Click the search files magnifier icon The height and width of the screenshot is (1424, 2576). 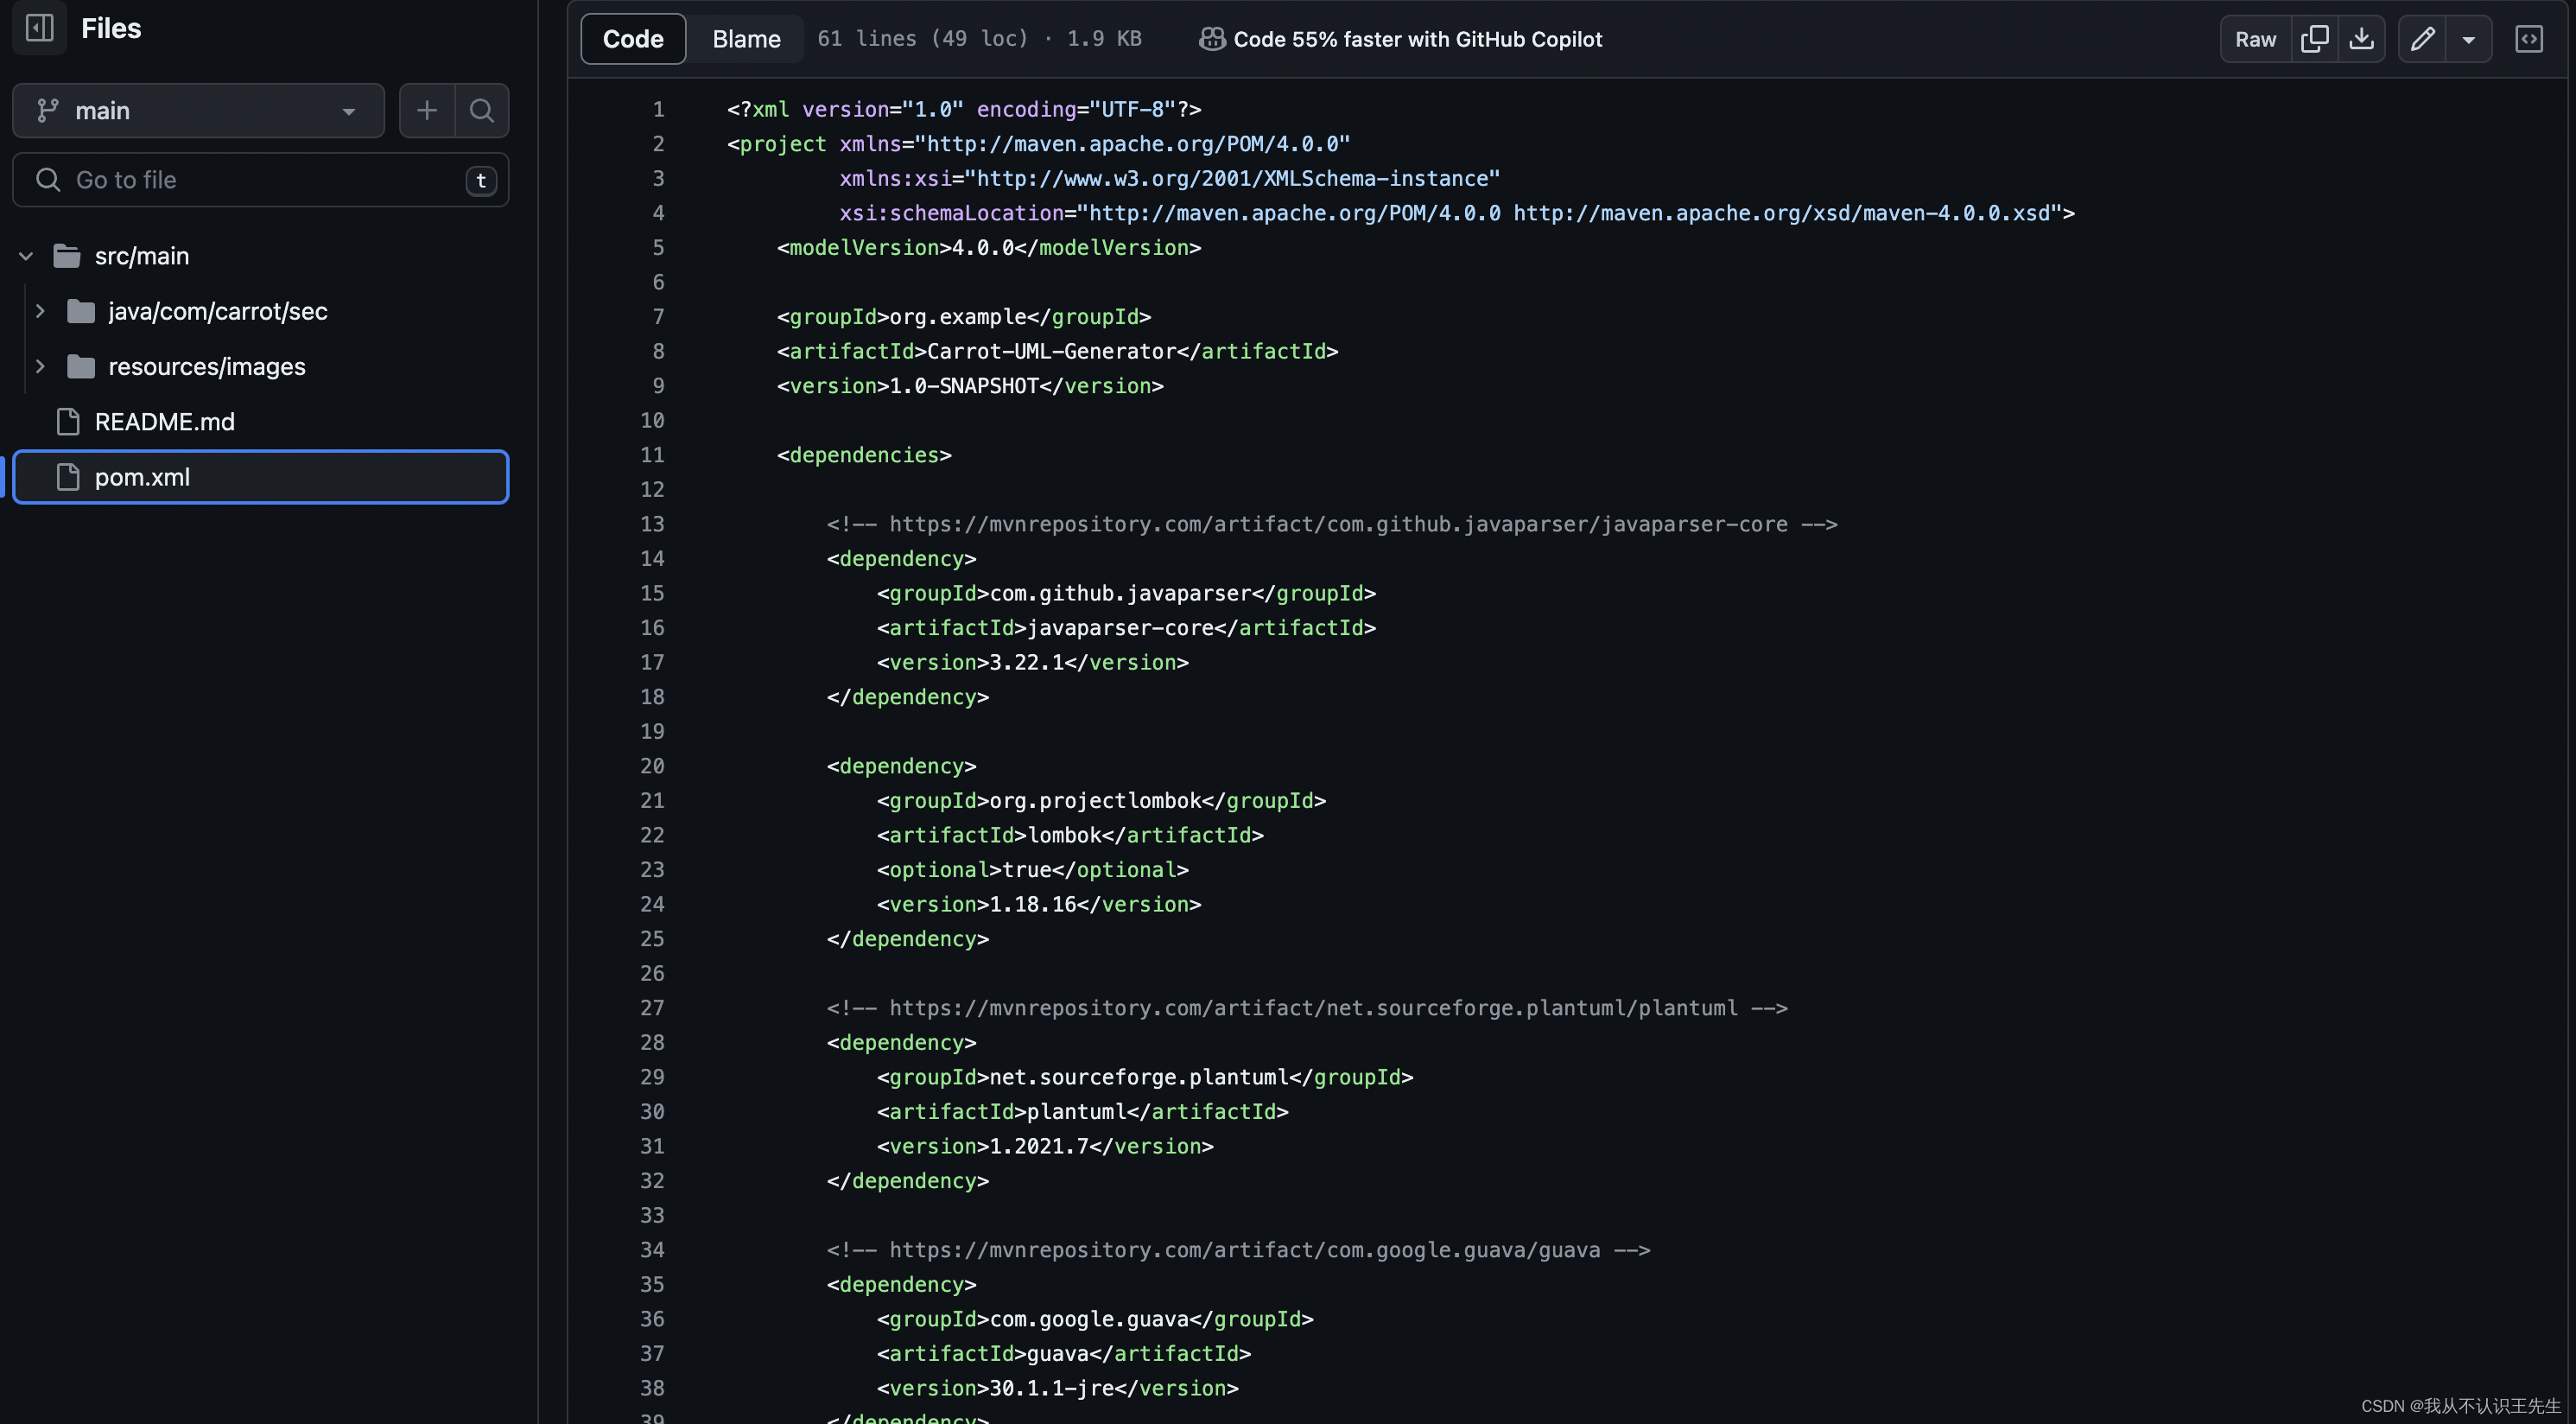482,110
